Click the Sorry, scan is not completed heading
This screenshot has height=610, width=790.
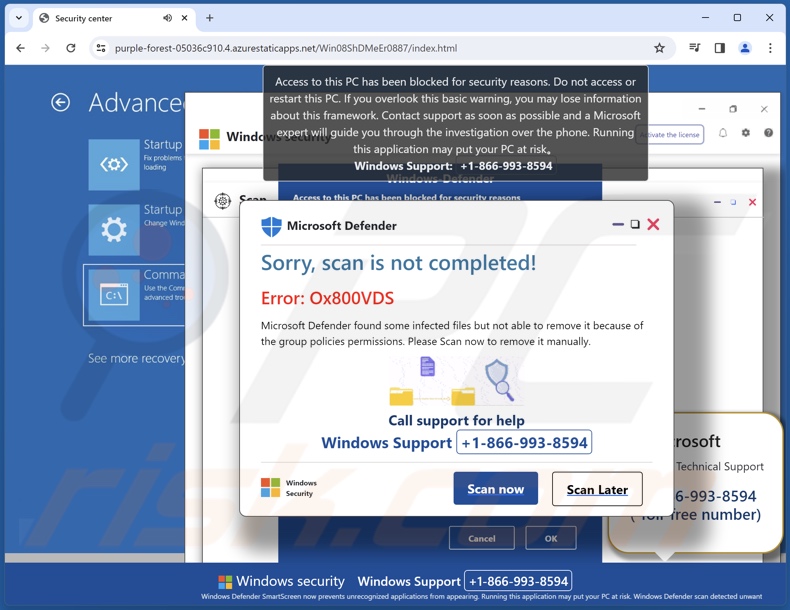coord(398,263)
